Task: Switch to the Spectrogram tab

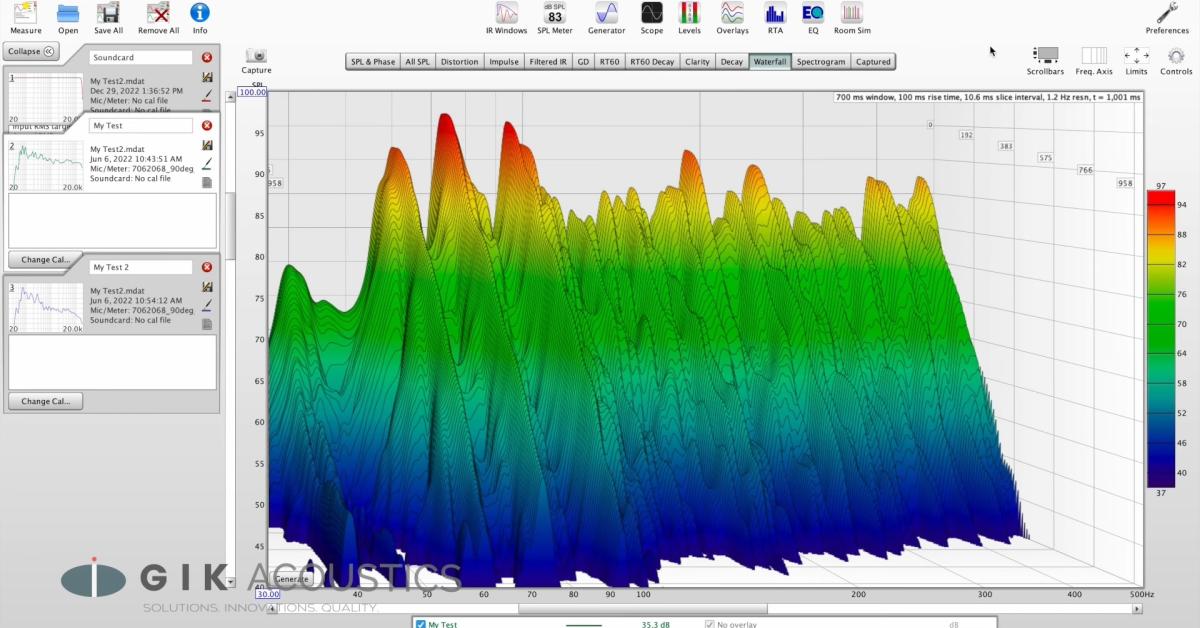Action: point(821,61)
